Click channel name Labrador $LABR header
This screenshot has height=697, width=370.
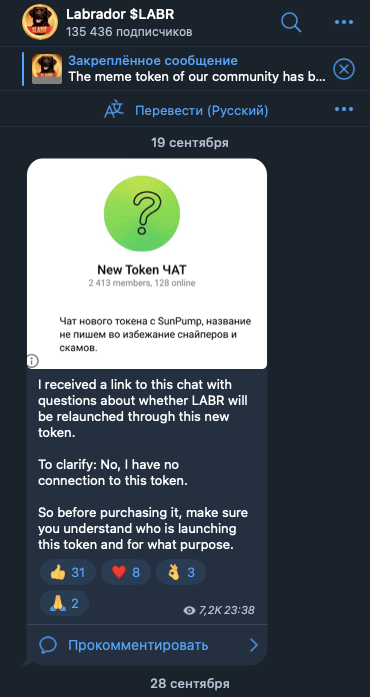120,14
